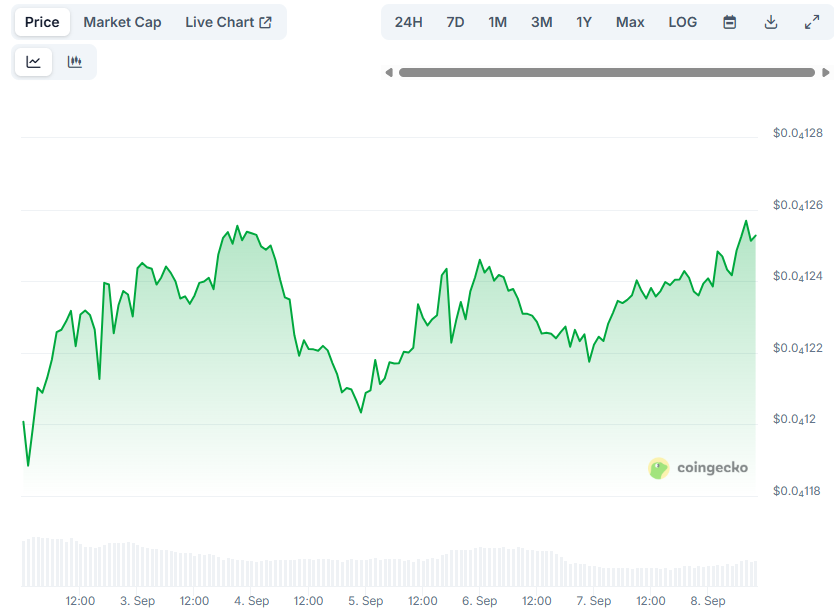Image resolution: width=834 pixels, height=615 pixels.
Task: Toggle the bar chart display mode
Action: (x=74, y=61)
